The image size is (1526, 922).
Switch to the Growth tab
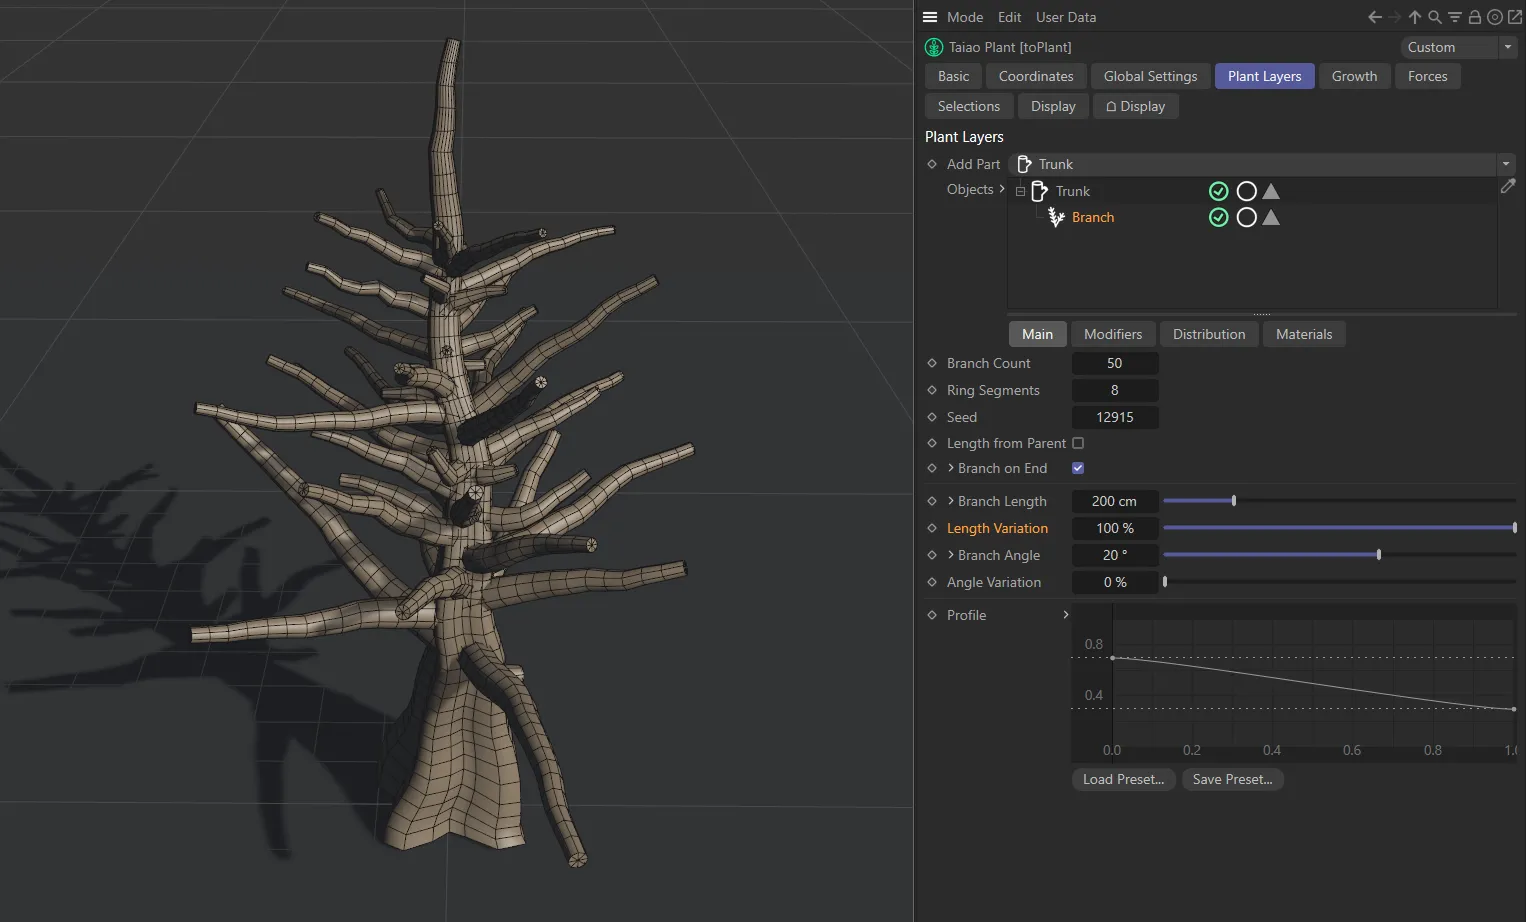(x=1354, y=76)
